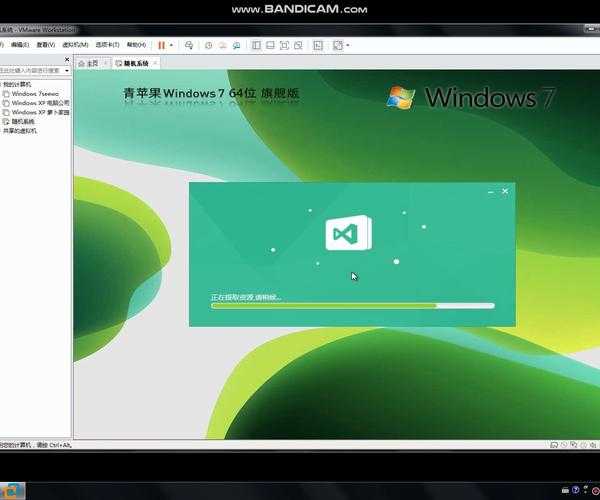Open the 编辑(E) menu

[x=20, y=45]
